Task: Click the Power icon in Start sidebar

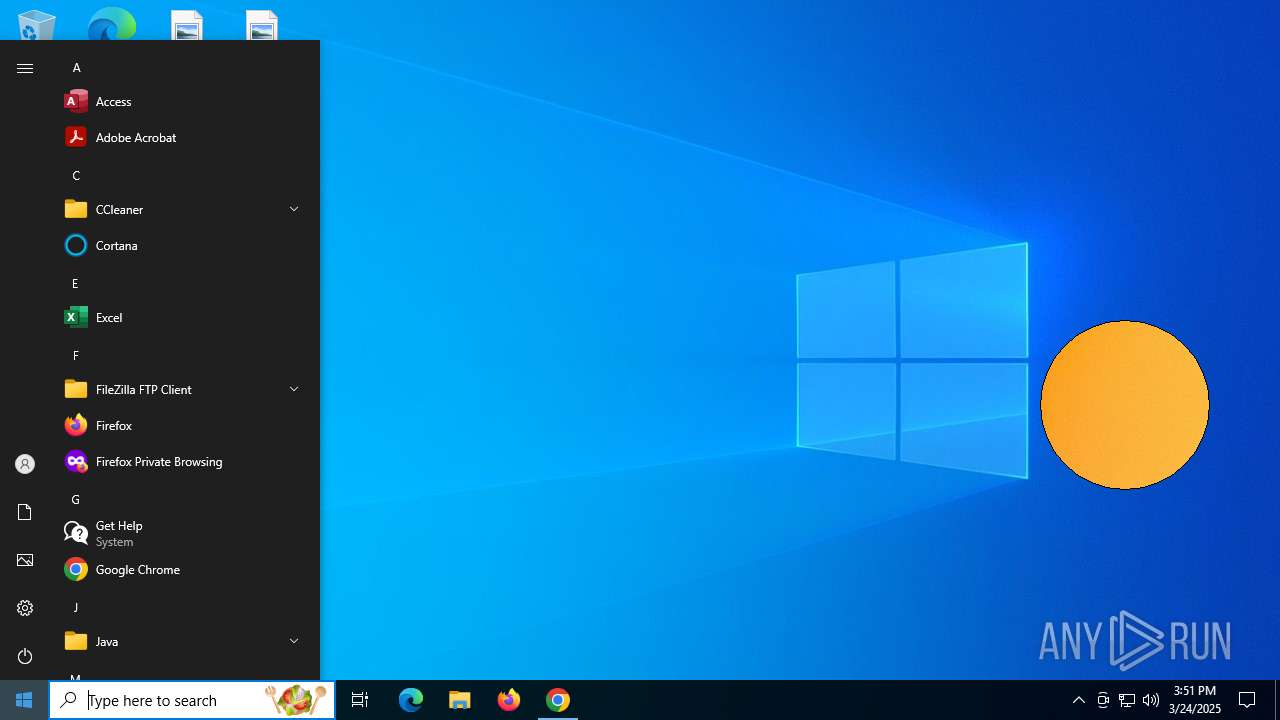Action: (25, 656)
